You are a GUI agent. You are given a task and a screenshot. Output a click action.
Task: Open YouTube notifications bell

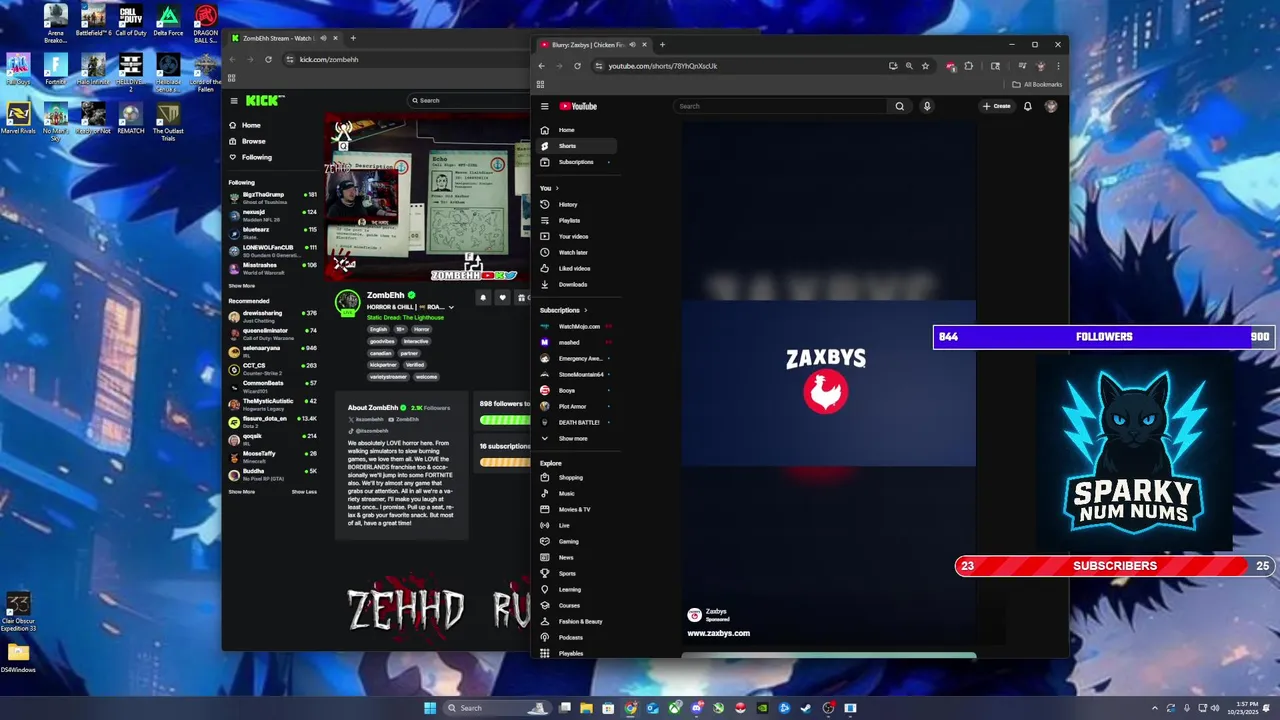coord(1027,106)
